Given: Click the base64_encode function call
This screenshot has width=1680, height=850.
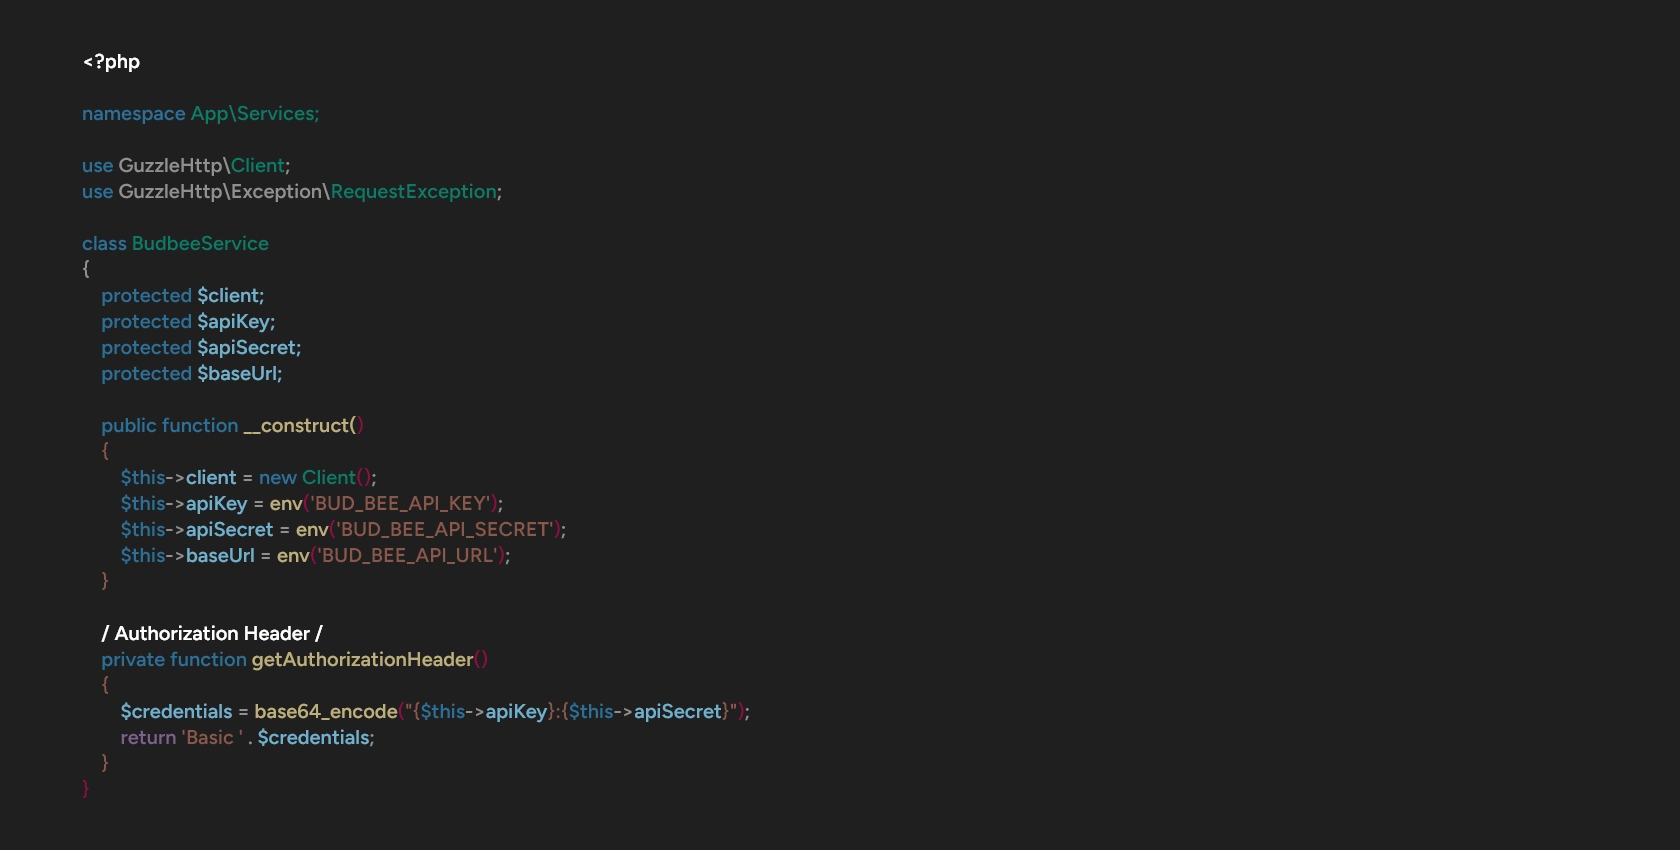Looking at the screenshot, I should (325, 712).
